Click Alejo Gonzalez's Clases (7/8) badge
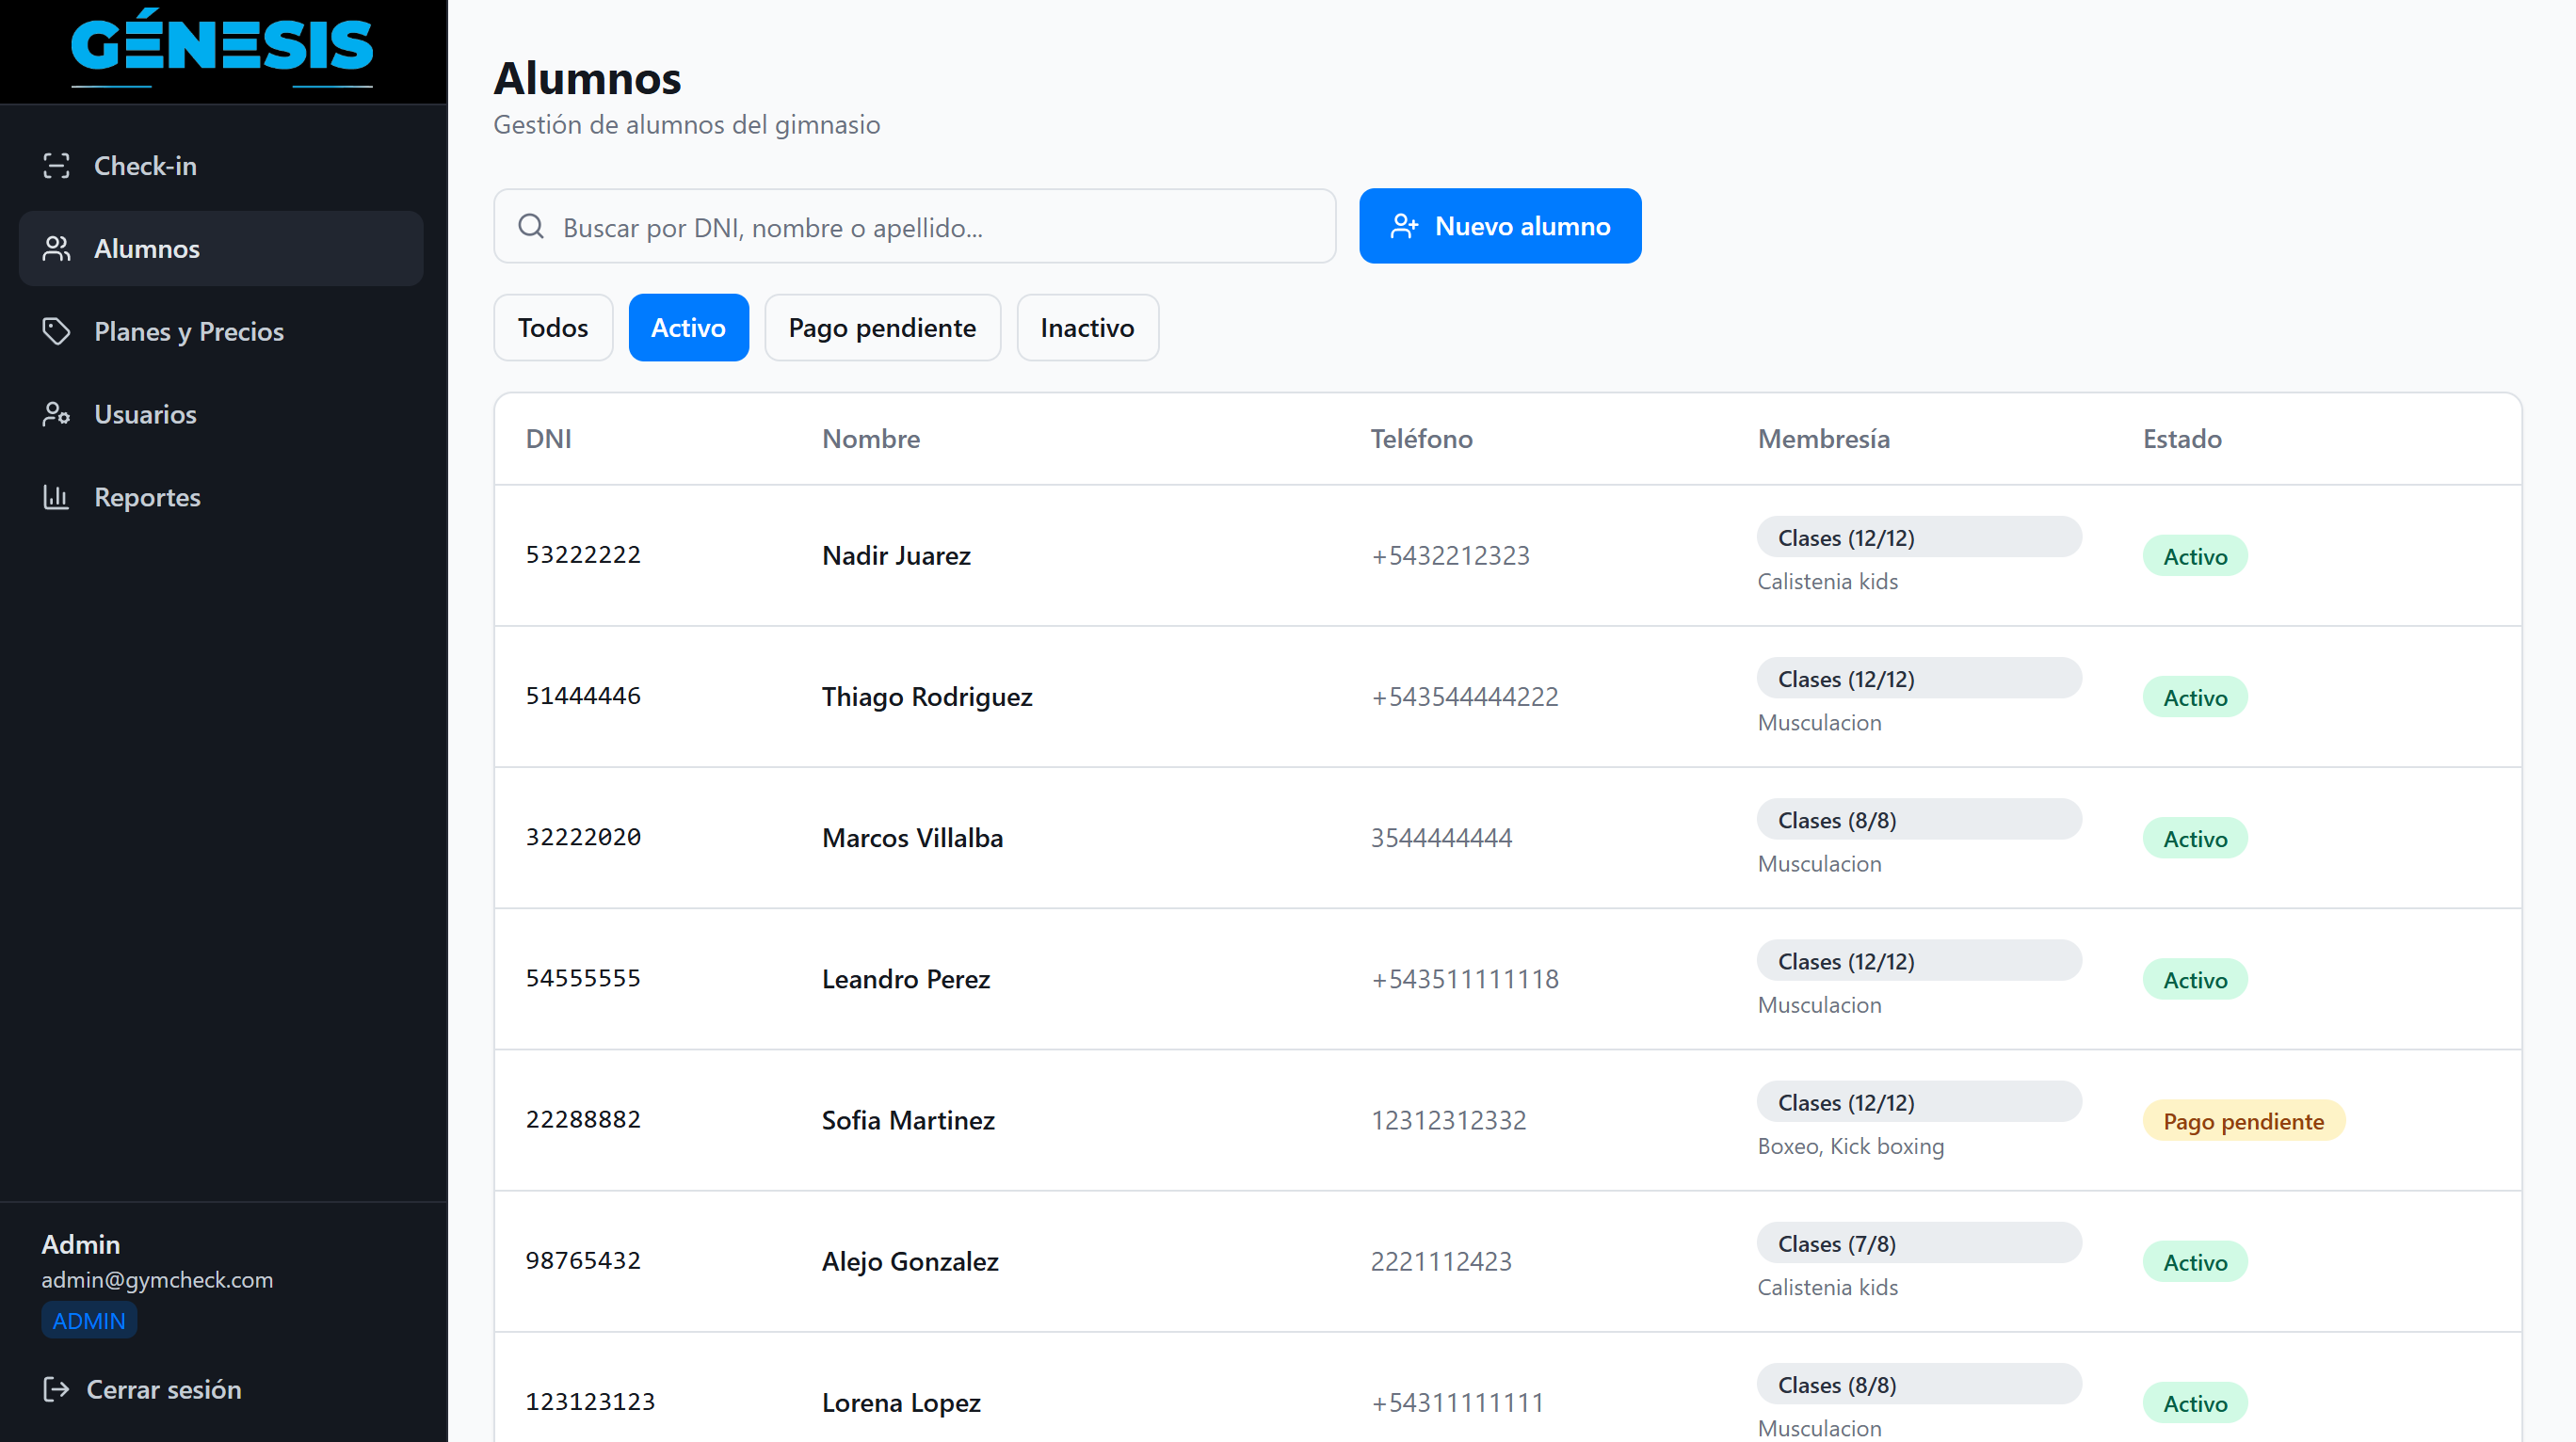Image resolution: width=2576 pixels, height=1442 pixels. pyautogui.click(x=1919, y=1243)
